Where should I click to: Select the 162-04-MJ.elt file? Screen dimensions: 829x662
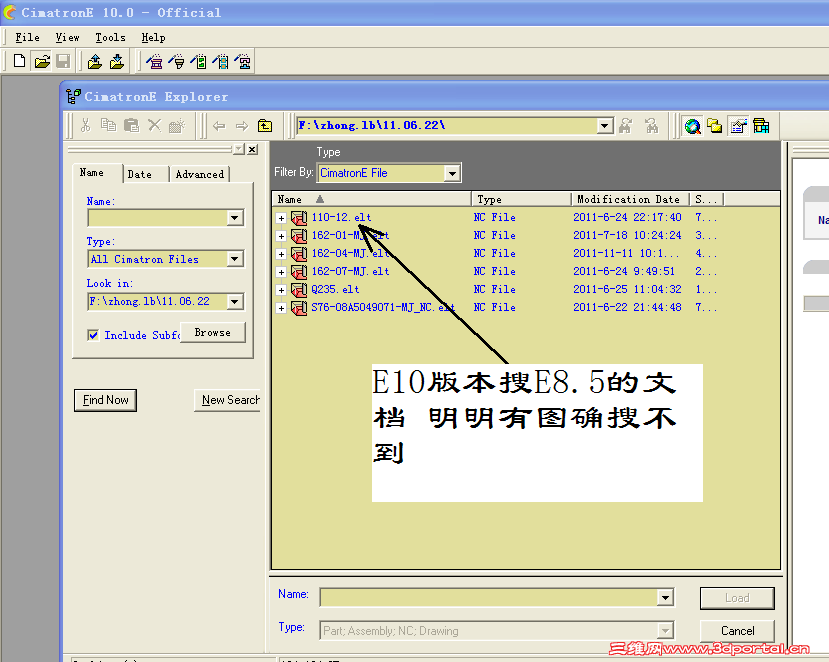350,254
